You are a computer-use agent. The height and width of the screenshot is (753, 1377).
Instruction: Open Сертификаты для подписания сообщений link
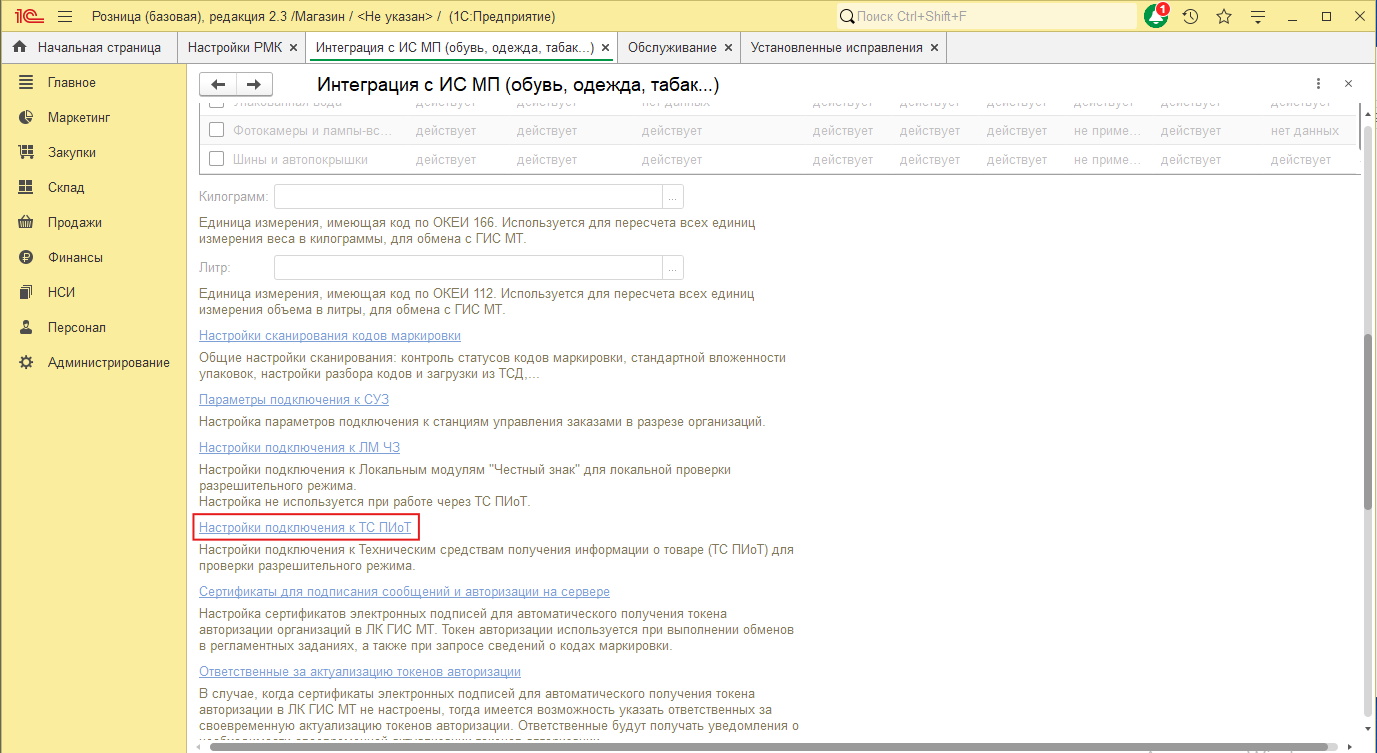[404, 591]
